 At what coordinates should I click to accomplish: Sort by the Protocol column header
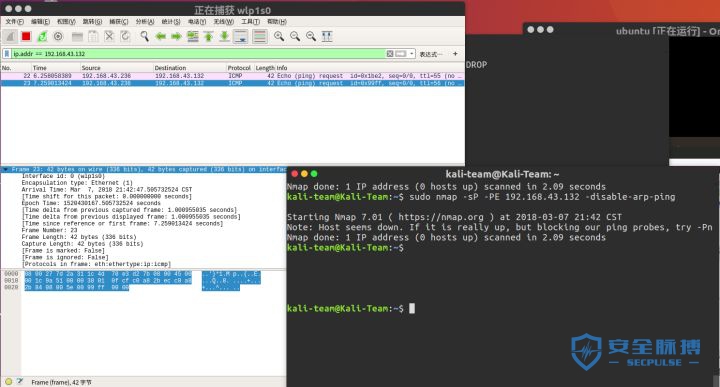[x=239, y=68]
